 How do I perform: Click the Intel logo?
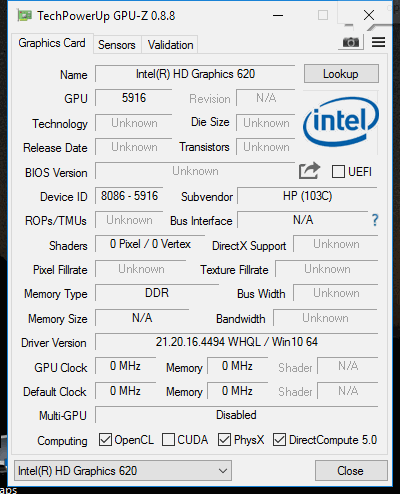tap(341, 122)
